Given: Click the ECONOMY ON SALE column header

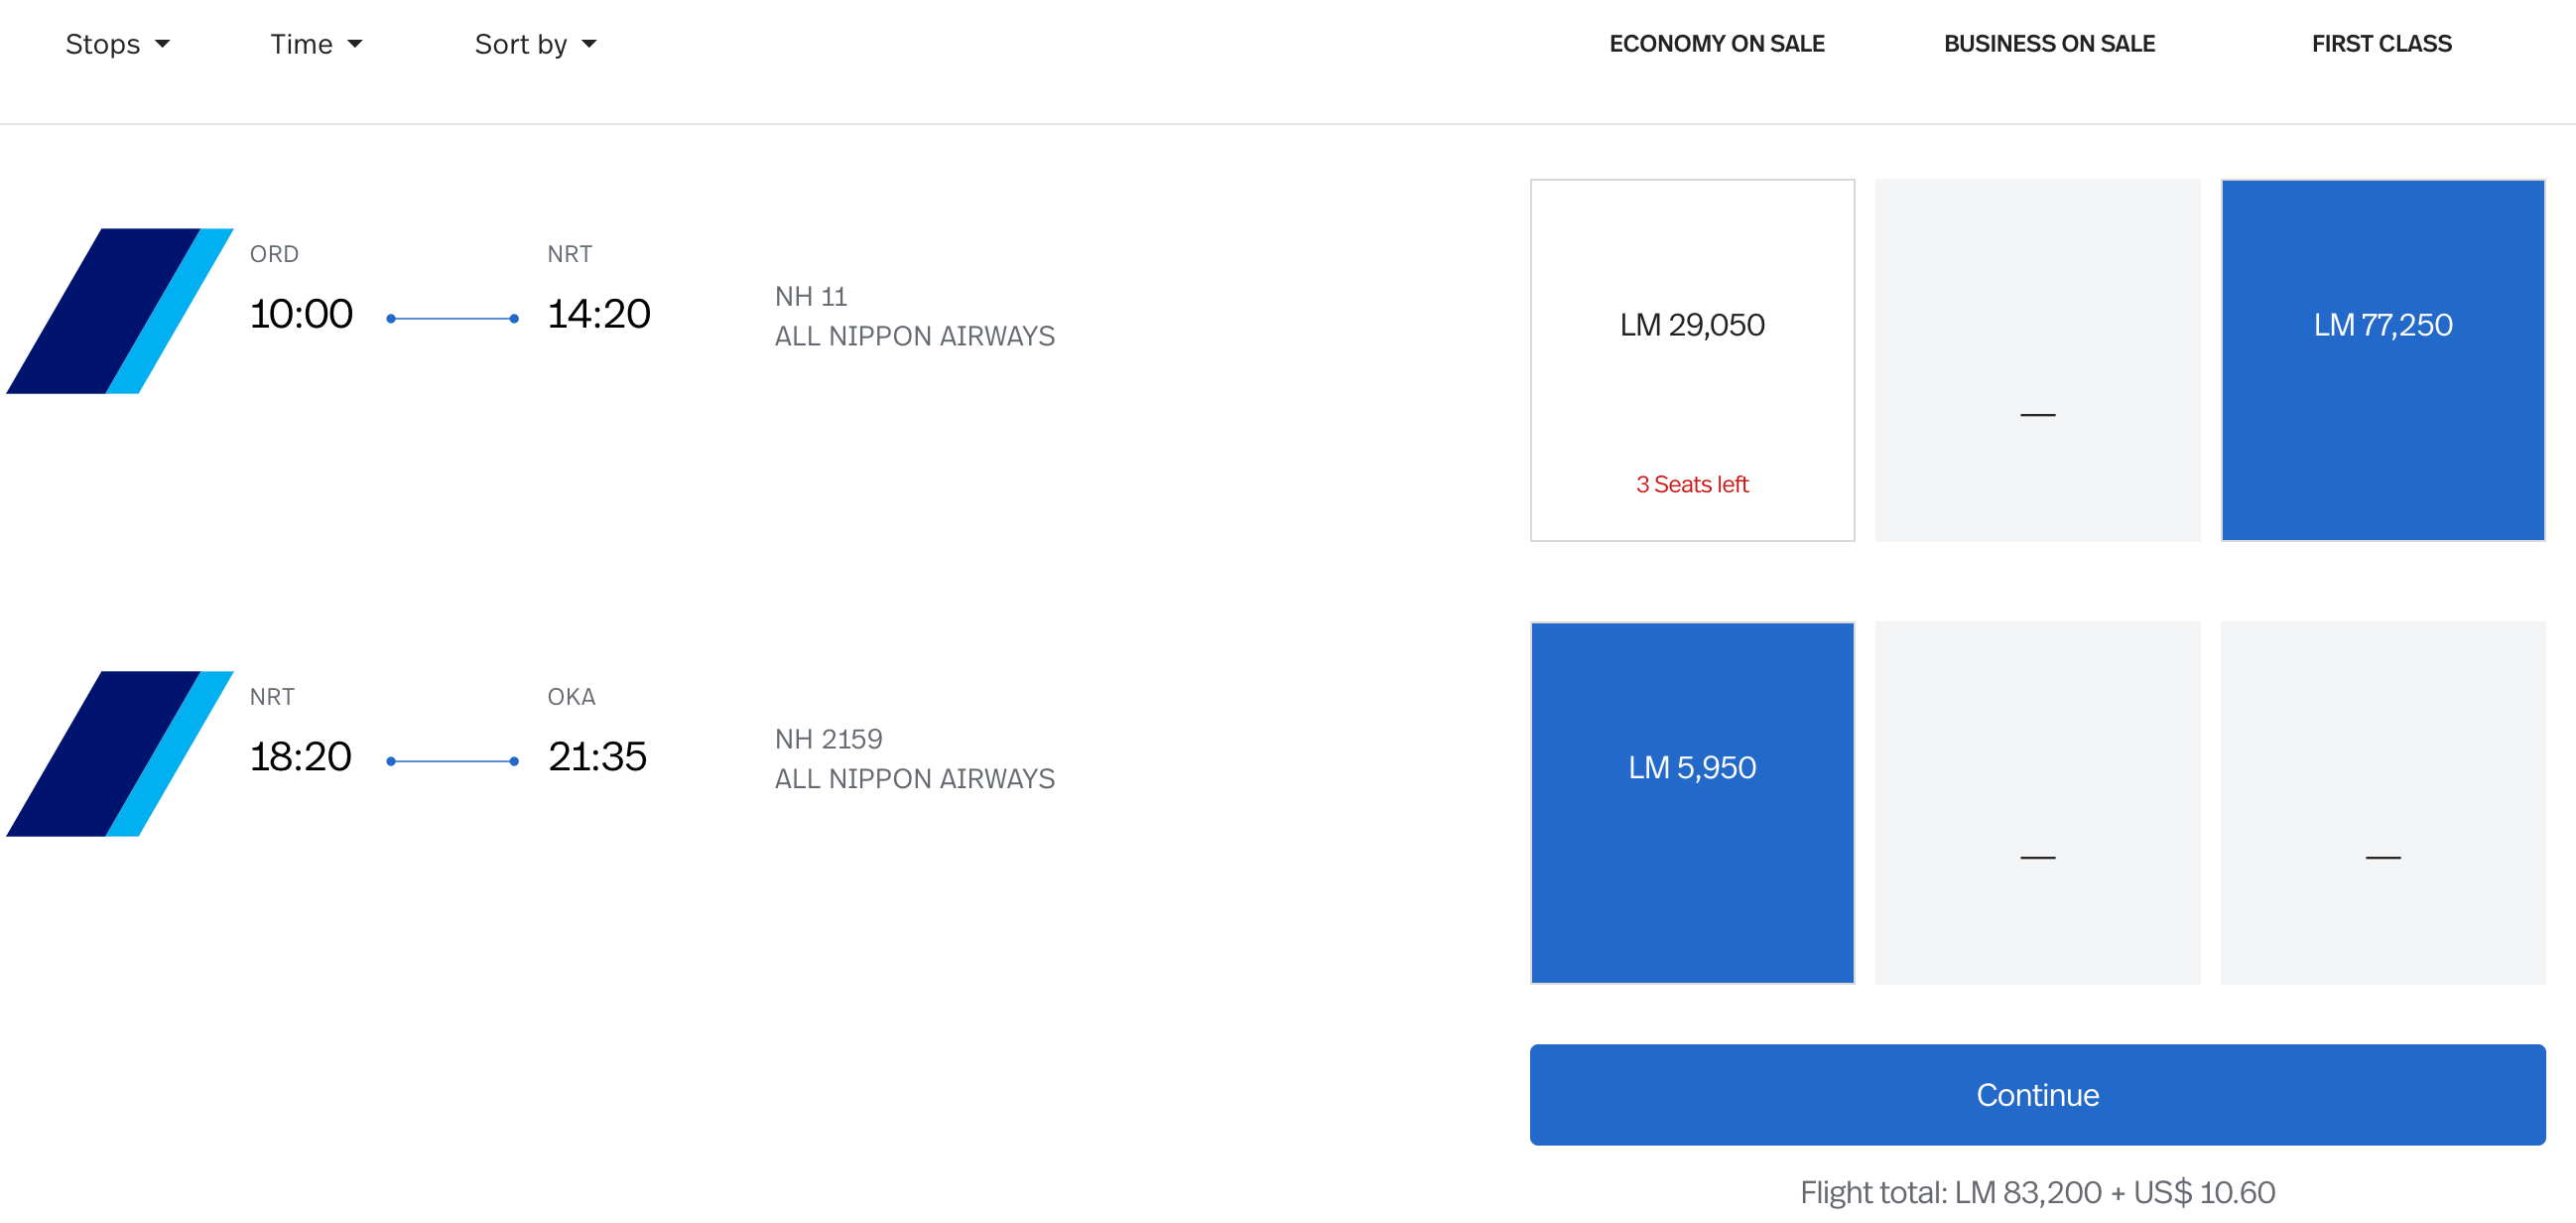Looking at the screenshot, I should point(1717,44).
